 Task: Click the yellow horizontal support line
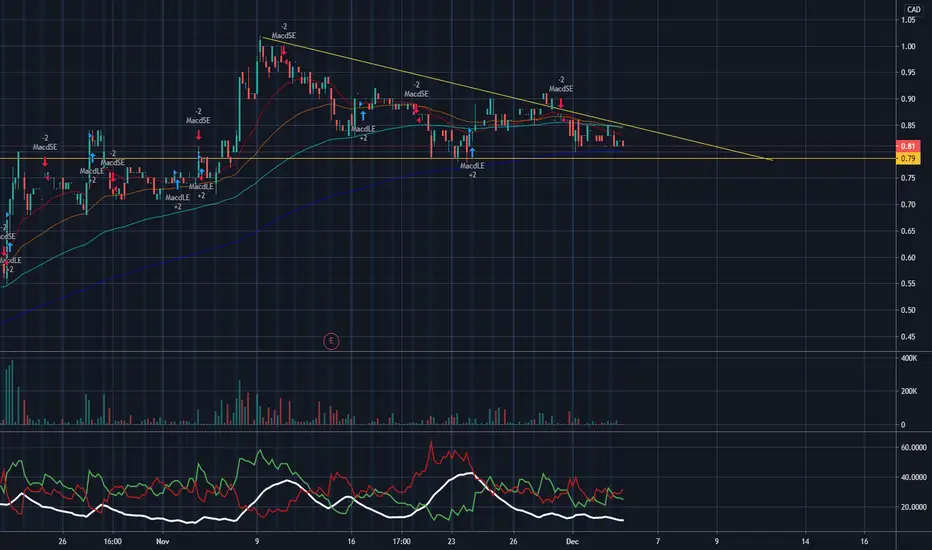tap(446, 159)
